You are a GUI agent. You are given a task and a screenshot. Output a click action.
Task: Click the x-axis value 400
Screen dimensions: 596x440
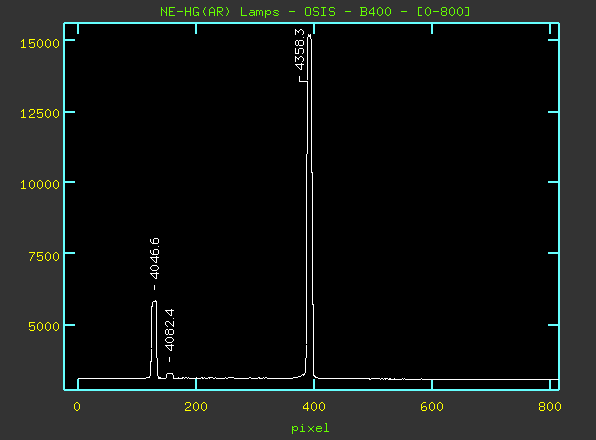pos(314,407)
